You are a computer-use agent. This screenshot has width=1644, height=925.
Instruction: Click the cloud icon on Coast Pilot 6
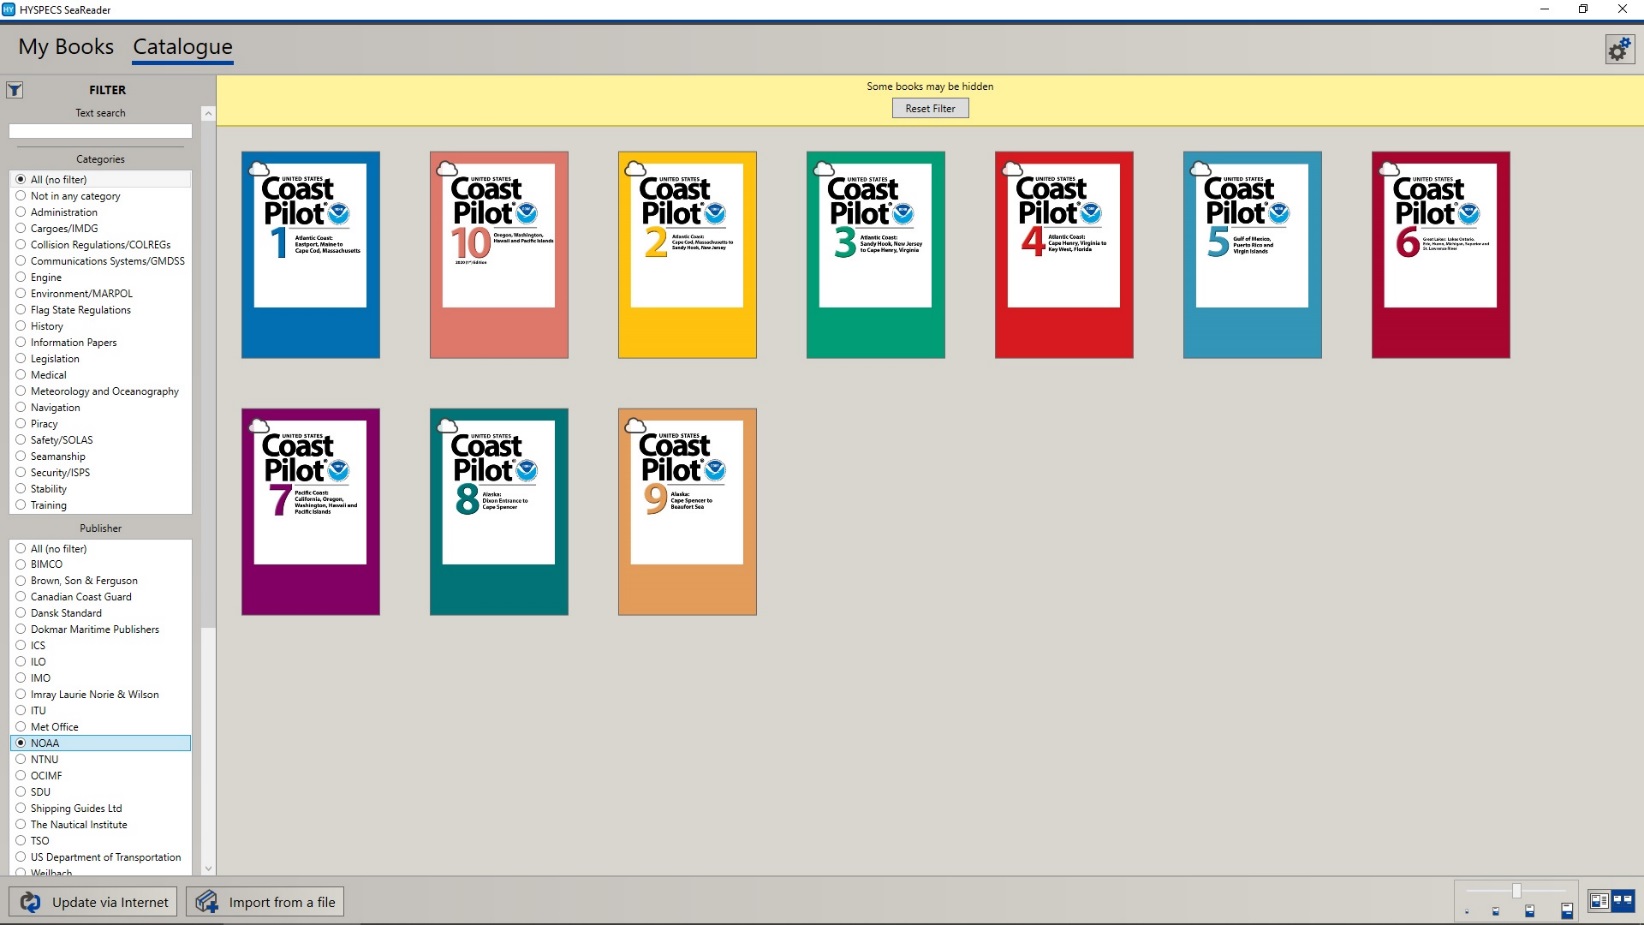[1389, 169]
